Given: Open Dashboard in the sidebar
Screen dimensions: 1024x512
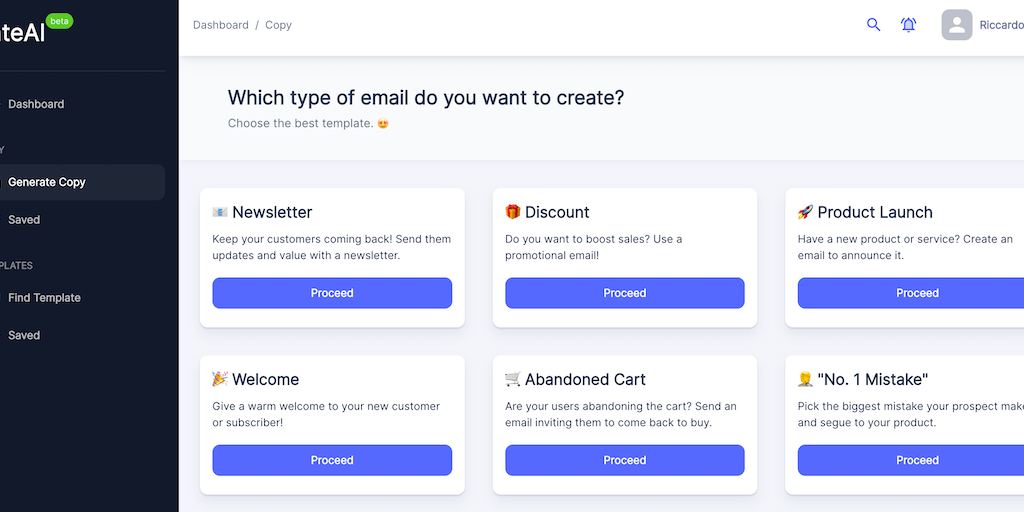Looking at the screenshot, I should [36, 104].
